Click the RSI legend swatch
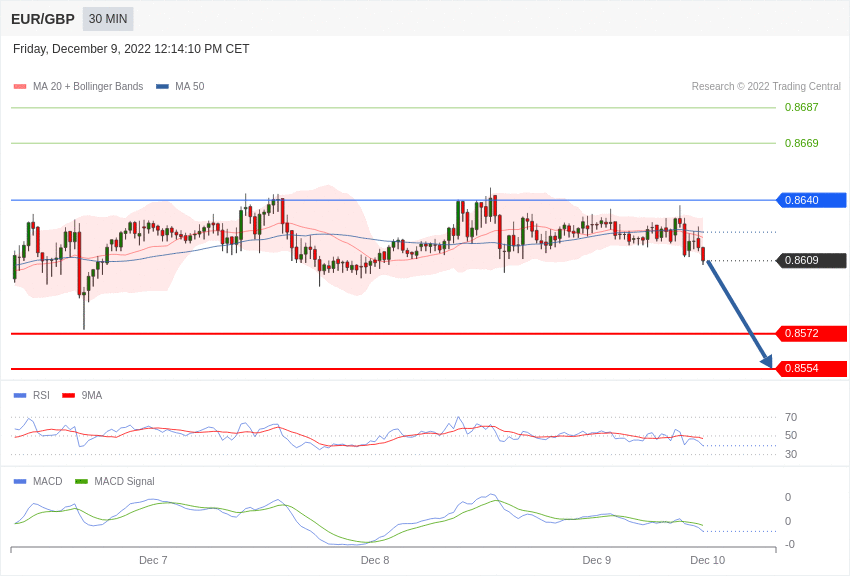The width and height of the screenshot is (850, 576). [20, 396]
